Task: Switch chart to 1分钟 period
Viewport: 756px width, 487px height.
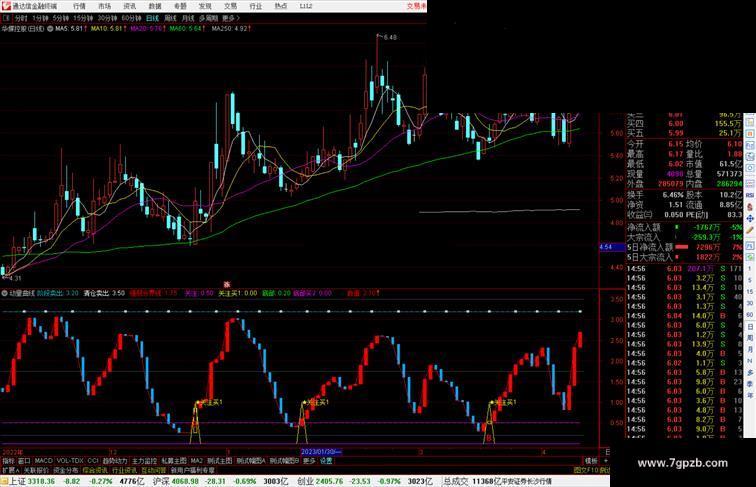Action: pos(40,18)
